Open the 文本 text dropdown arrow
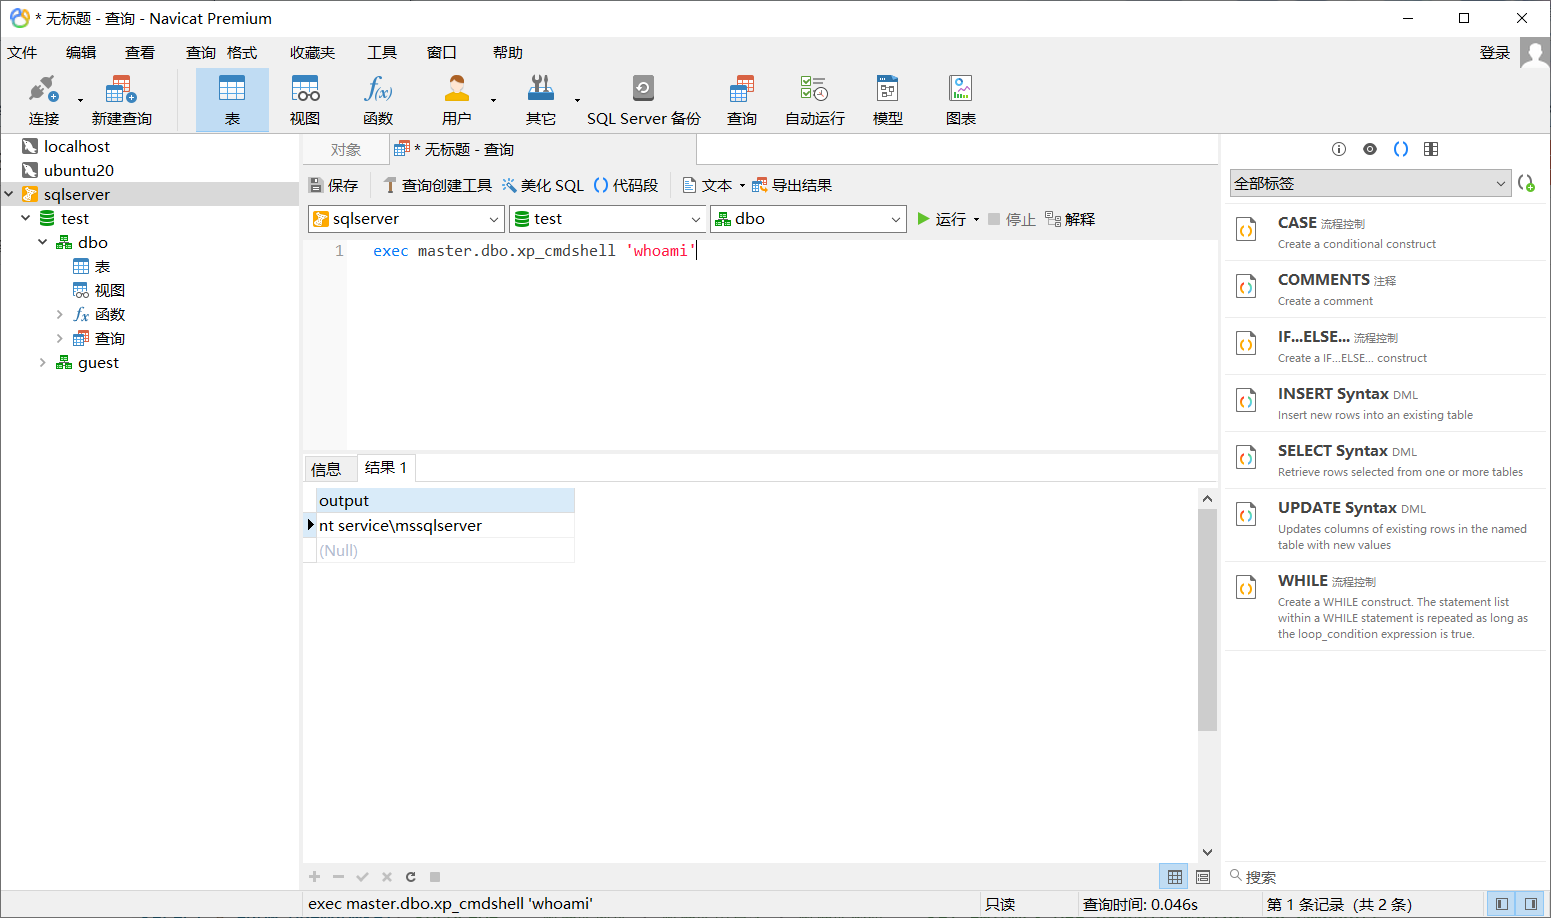The width and height of the screenshot is (1551, 918). (x=742, y=185)
